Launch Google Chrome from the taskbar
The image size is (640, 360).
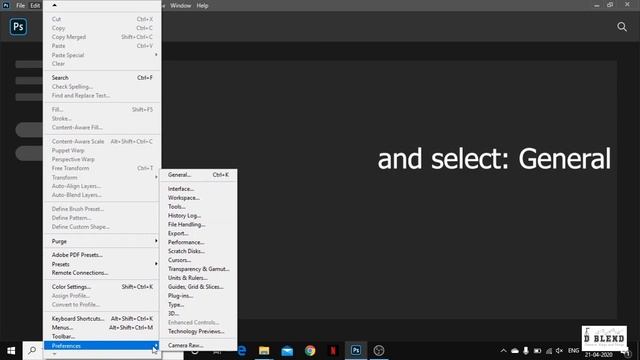click(x=310, y=351)
